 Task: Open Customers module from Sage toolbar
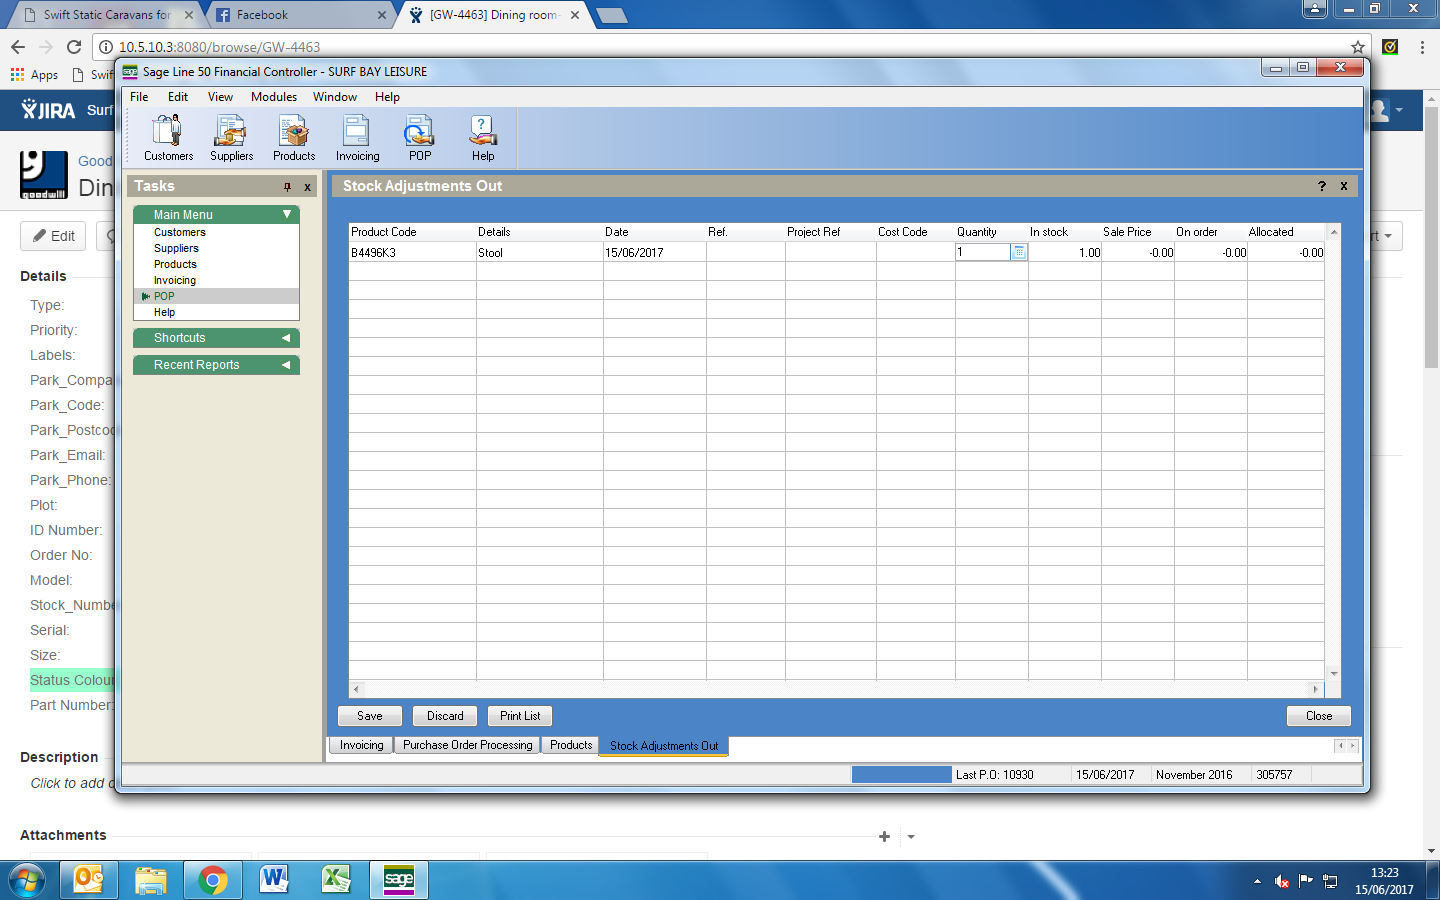point(168,137)
